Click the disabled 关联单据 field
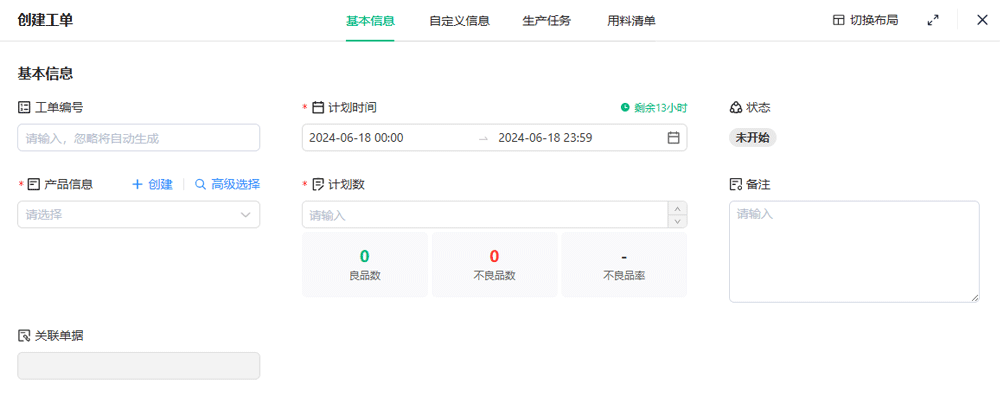1000x400 pixels. [x=138, y=366]
